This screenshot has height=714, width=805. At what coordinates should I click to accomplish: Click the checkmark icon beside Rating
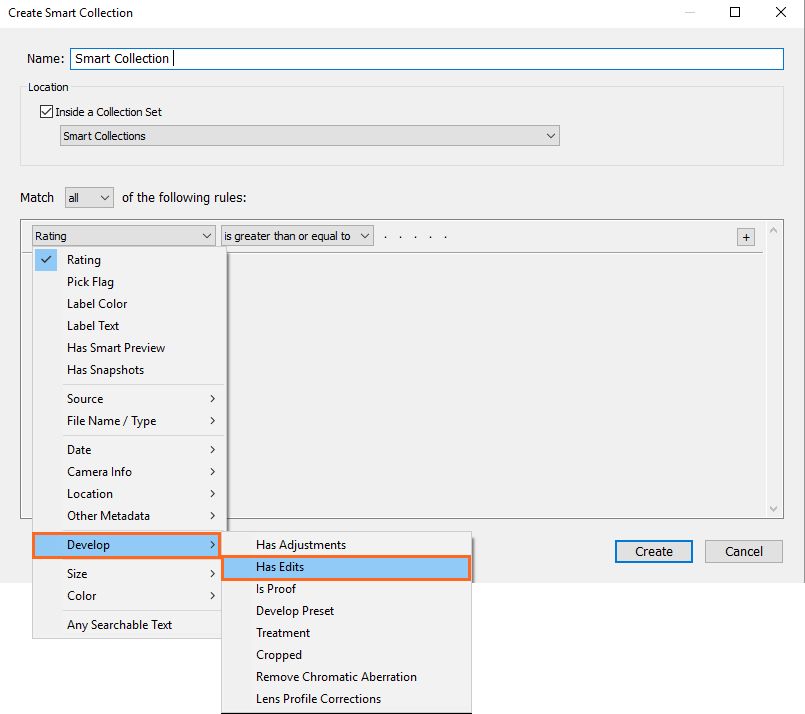click(x=46, y=259)
